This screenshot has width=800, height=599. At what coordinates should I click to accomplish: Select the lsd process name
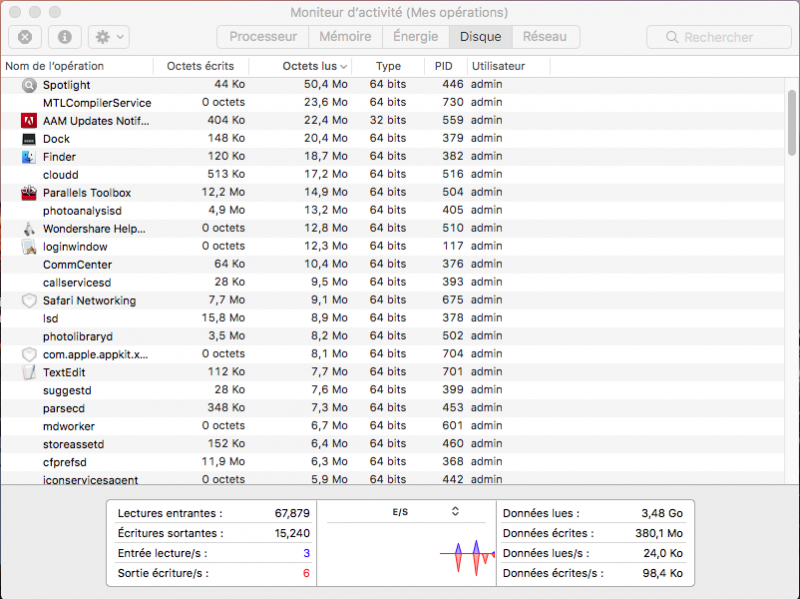point(51,318)
